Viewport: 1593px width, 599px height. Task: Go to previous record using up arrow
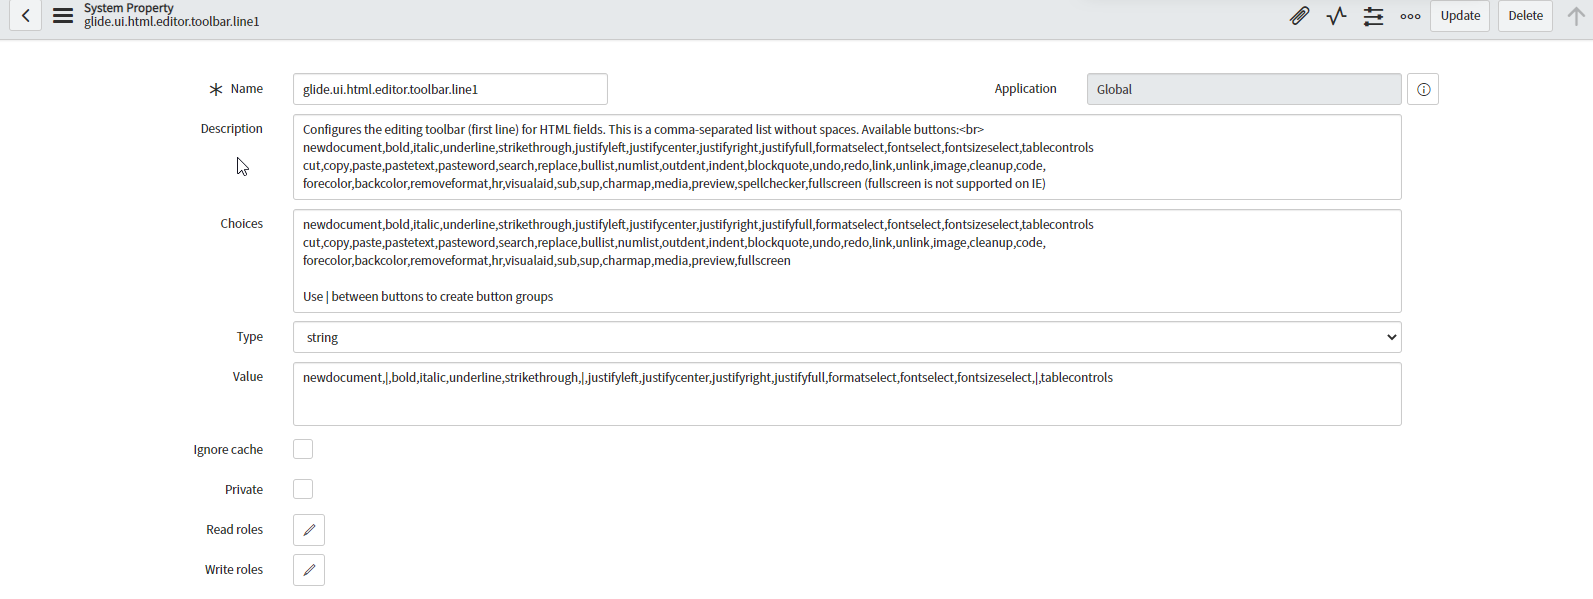(1576, 16)
